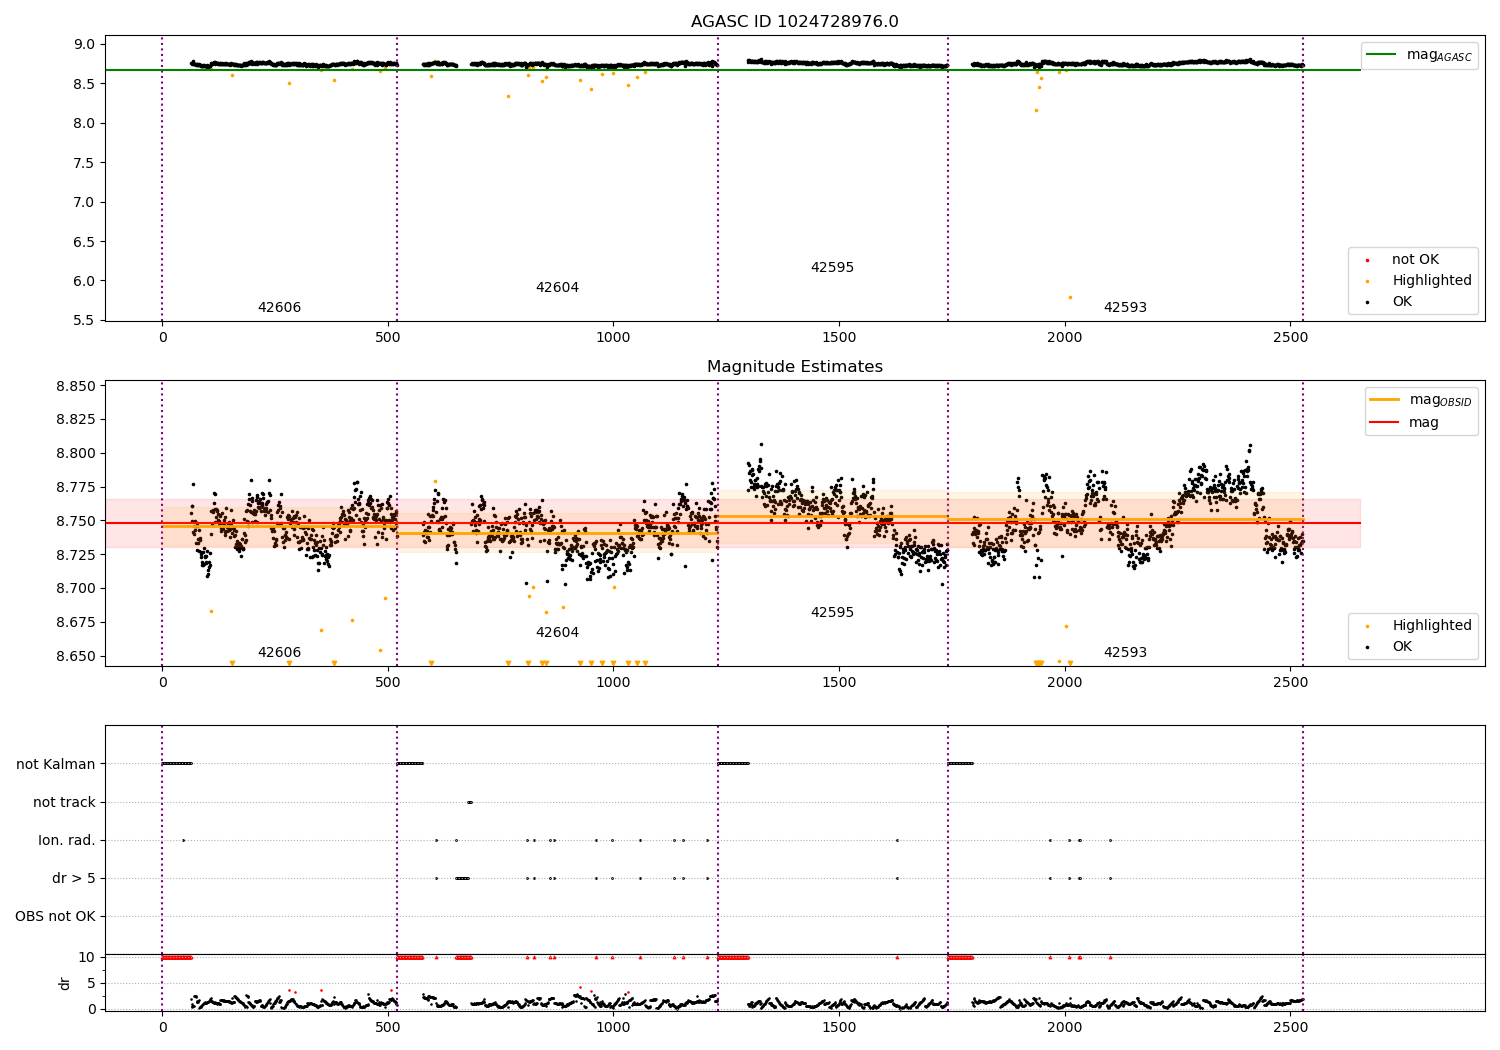Image resolution: width=1500 pixels, height=1050 pixels.
Task: Click the 2500 x-axis tick in middle plot
Action: tap(1290, 683)
